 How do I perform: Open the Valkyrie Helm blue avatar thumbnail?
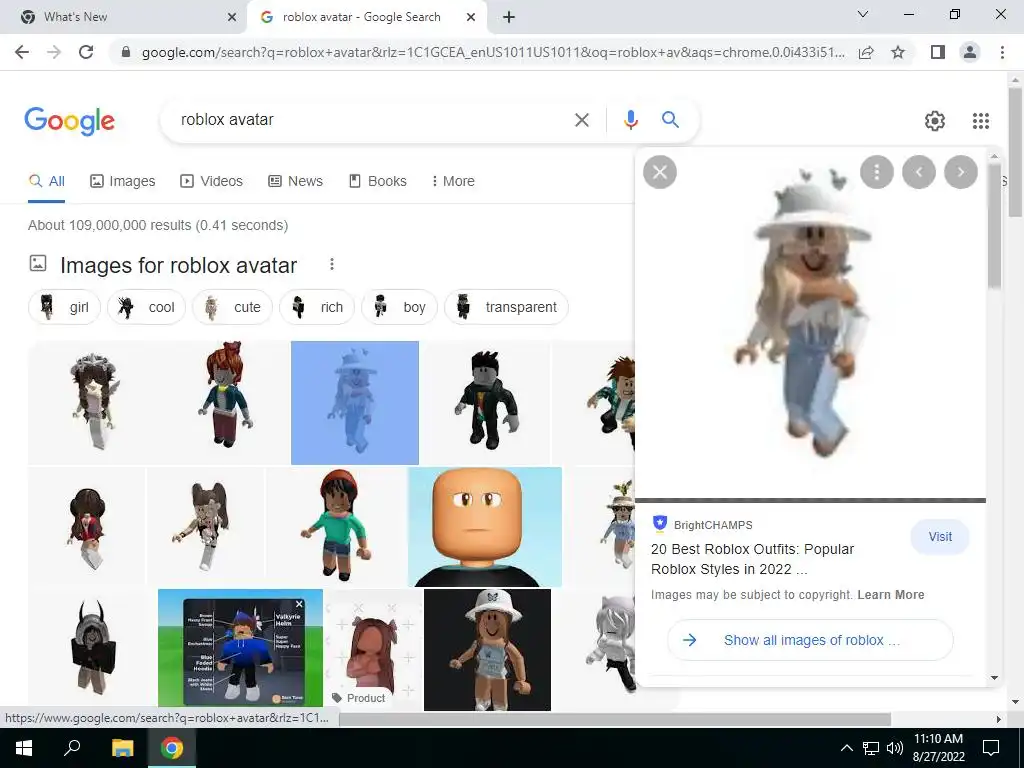240,648
